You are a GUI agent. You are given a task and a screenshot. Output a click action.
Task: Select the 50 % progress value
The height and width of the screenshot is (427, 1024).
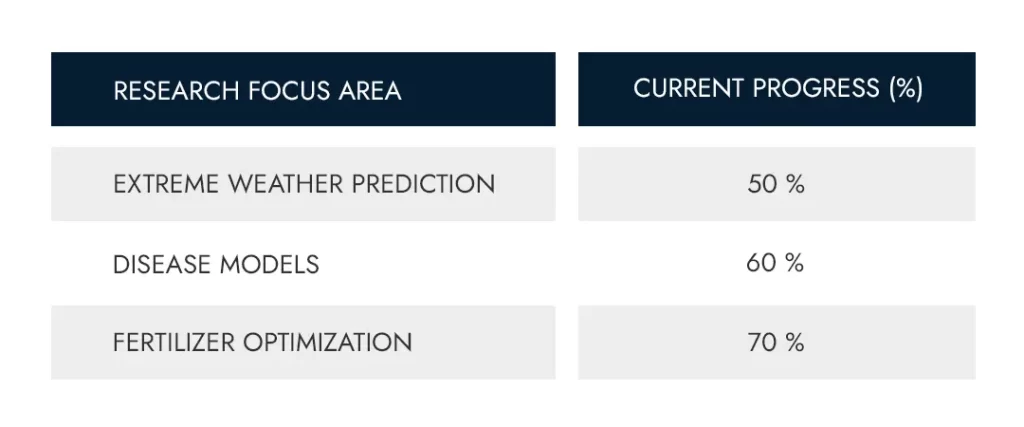tap(776, 184)
